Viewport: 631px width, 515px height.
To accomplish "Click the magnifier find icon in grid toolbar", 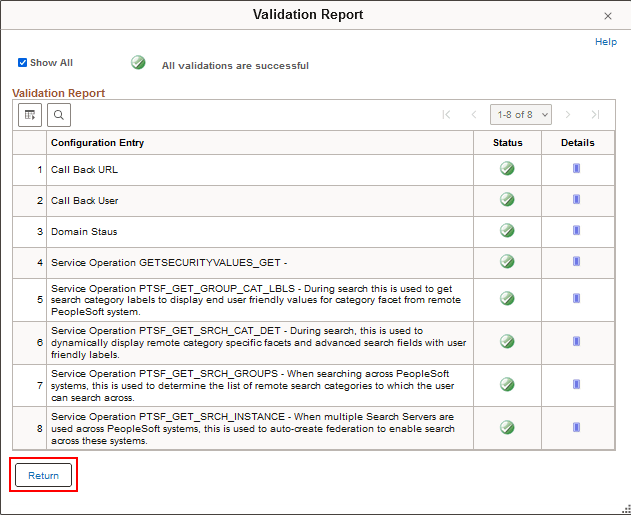I will click(59, 115).
